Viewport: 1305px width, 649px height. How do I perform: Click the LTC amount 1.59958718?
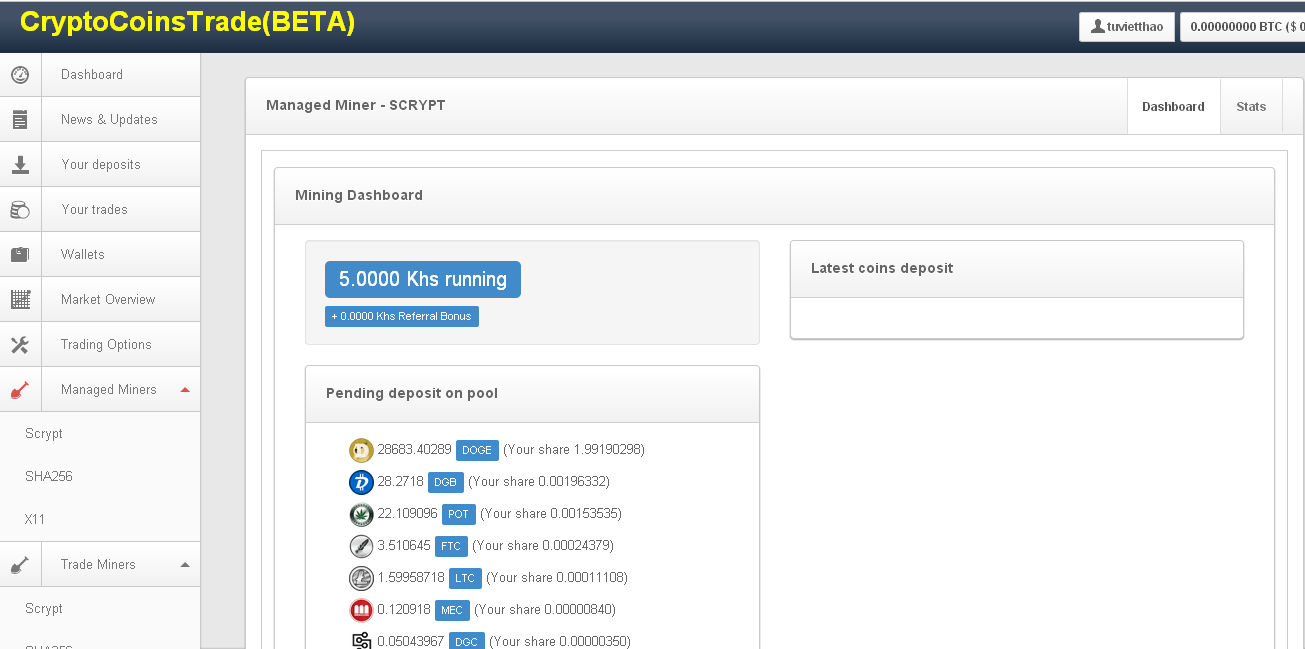pos(411,577)
